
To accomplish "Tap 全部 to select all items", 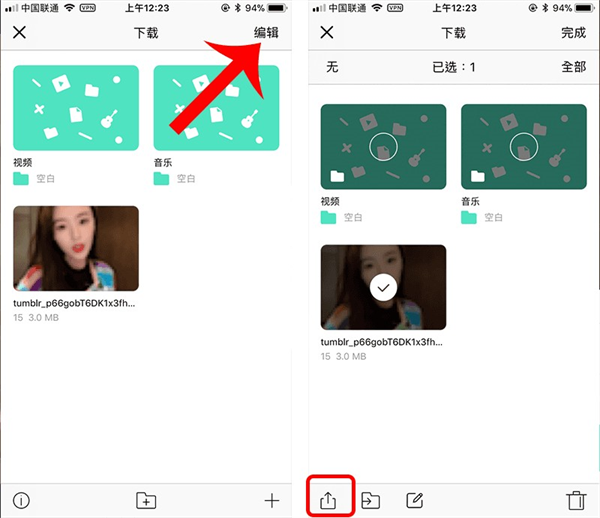I will point(573,68).
